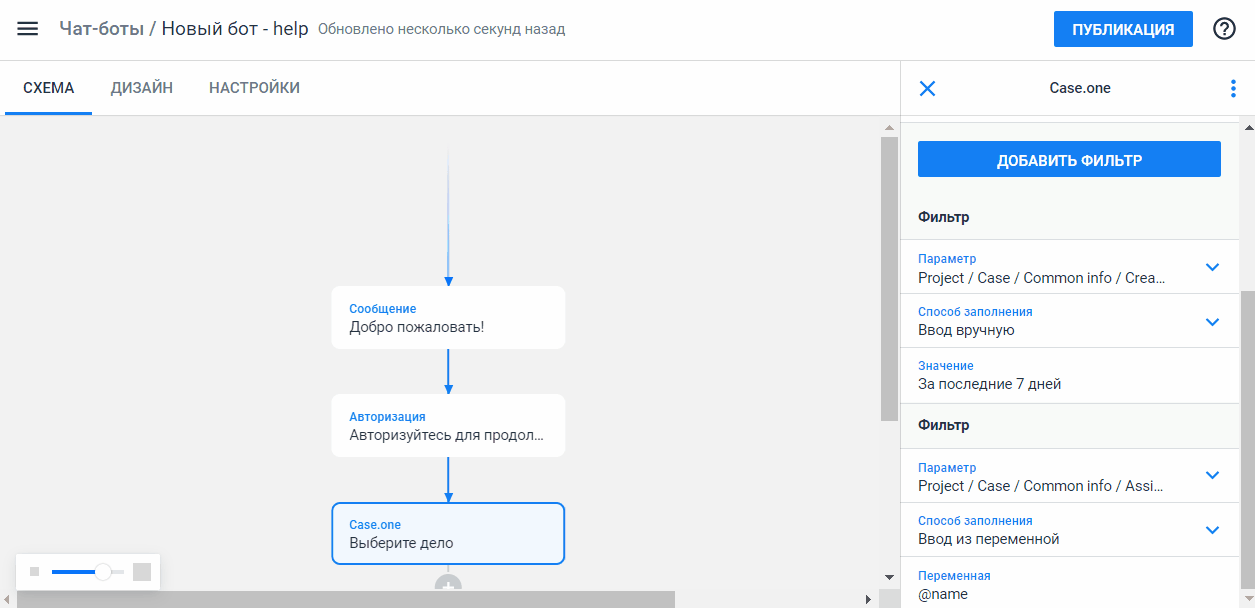
Task: Select the Сообщение block Добро пожаловать!
Action: pos(448,318)
